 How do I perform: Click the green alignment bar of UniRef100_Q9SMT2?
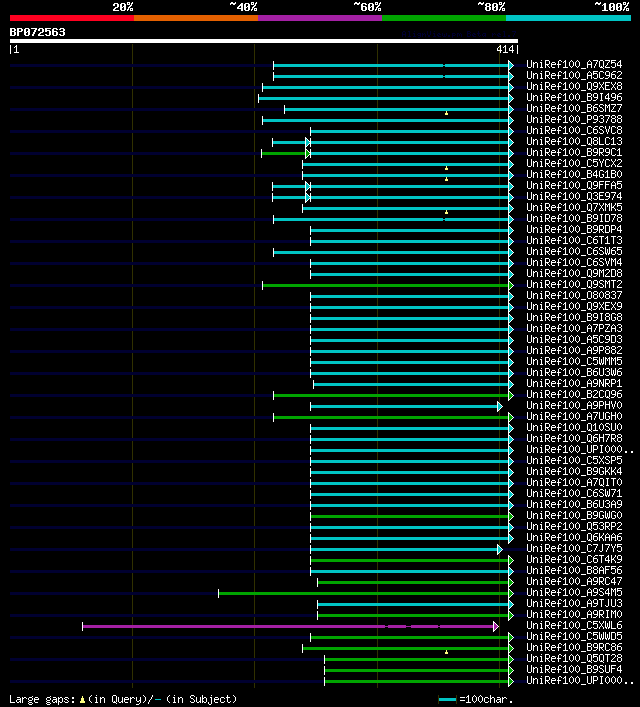388,285
